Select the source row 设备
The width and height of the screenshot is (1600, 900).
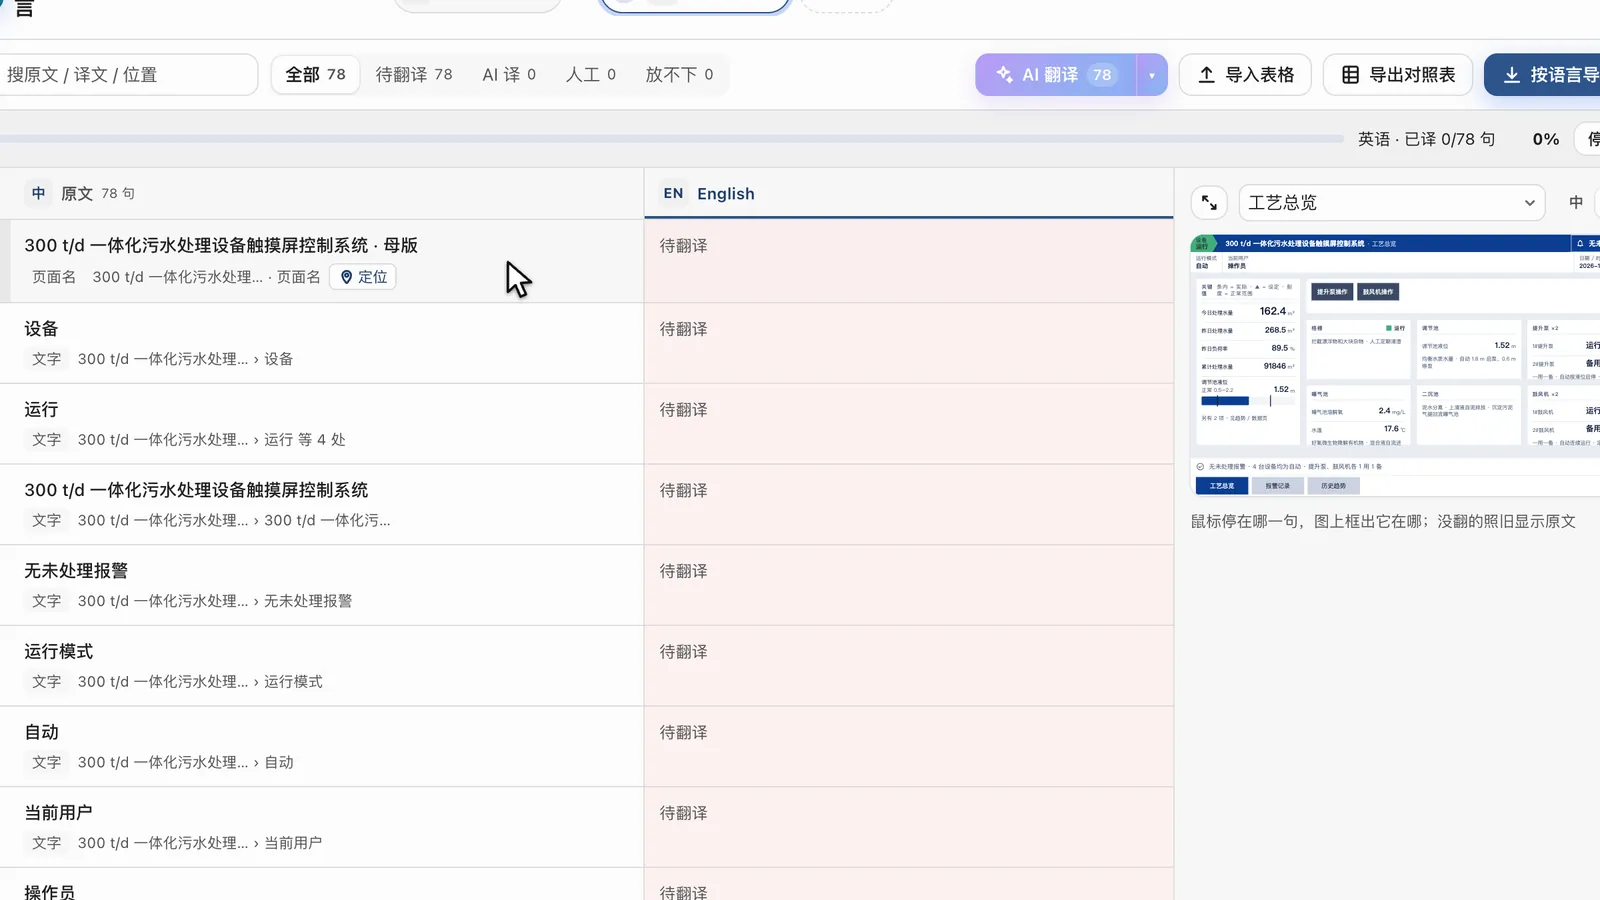coord(322,343)
